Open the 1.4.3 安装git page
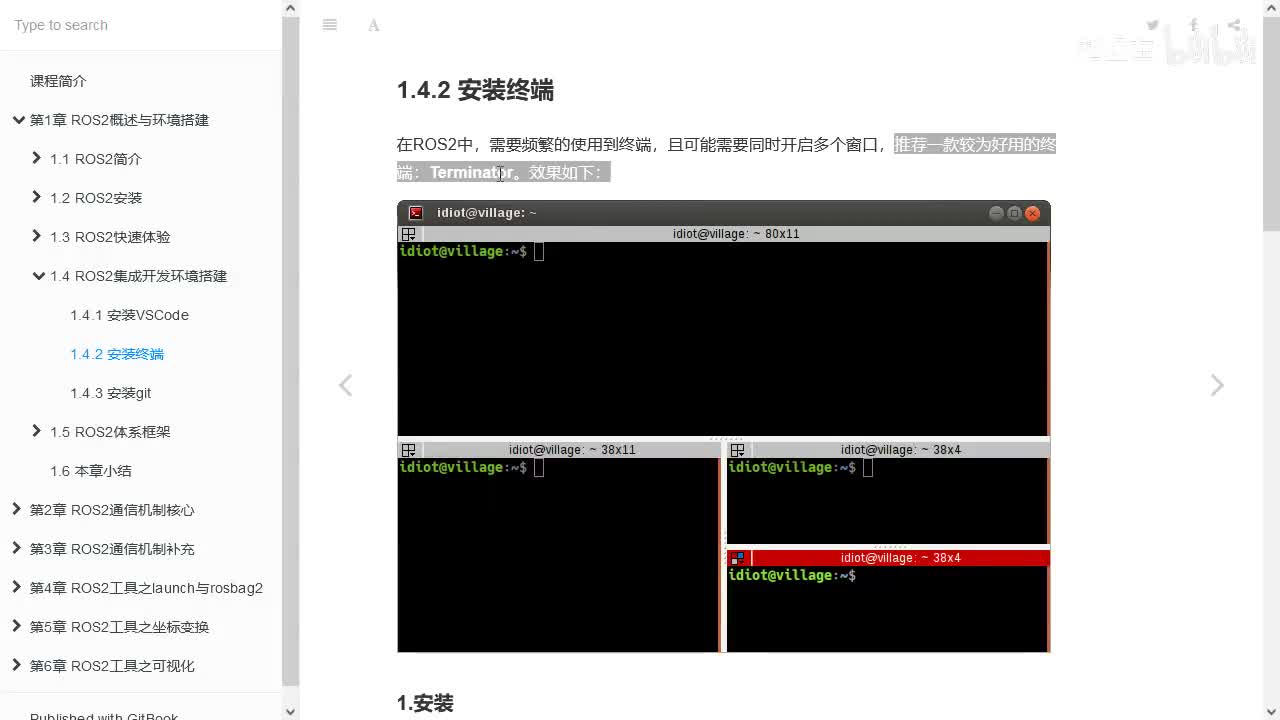The height and width of the screenshot is (720, 1280). tap(111, 393)
